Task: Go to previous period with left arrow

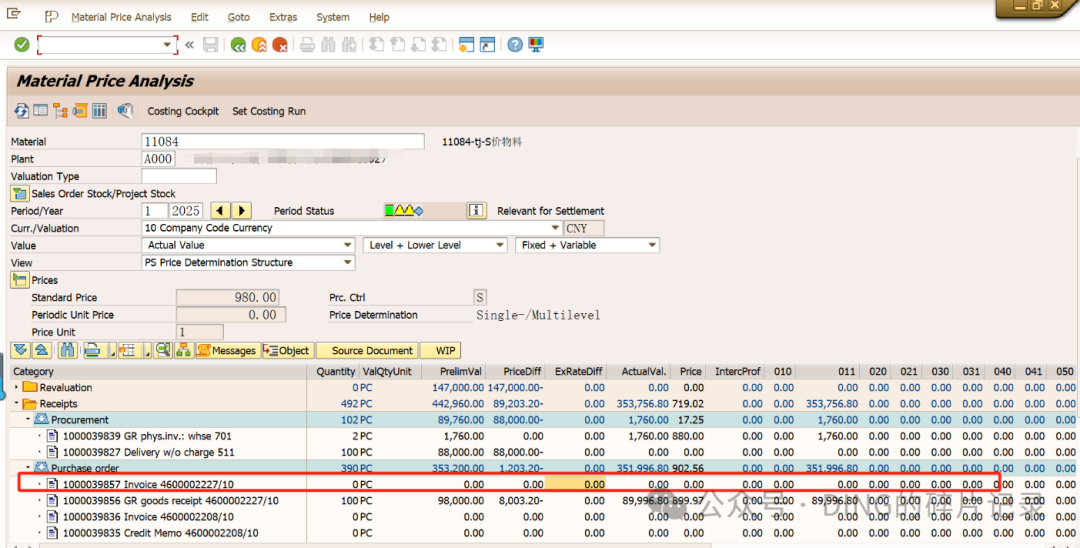Action: [220, 211]
